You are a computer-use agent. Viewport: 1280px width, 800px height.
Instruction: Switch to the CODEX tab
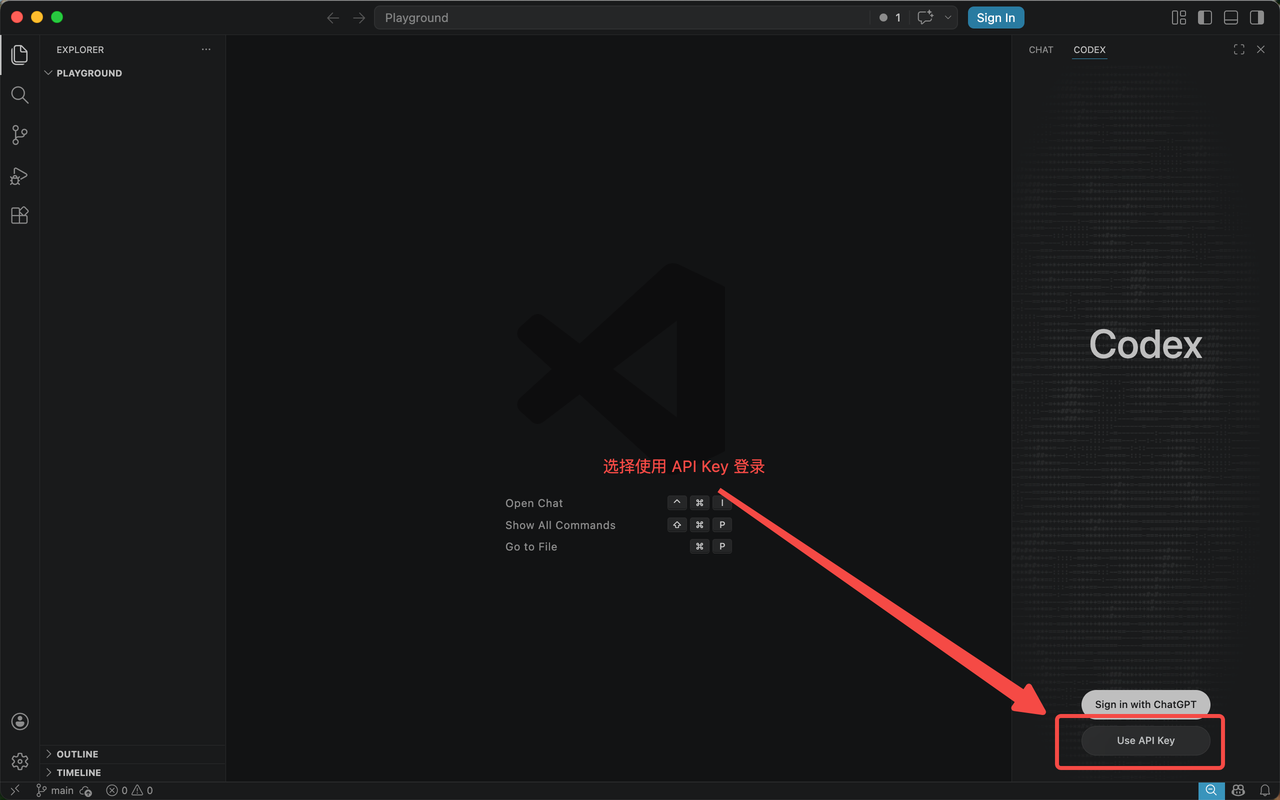coord(1089,50)
